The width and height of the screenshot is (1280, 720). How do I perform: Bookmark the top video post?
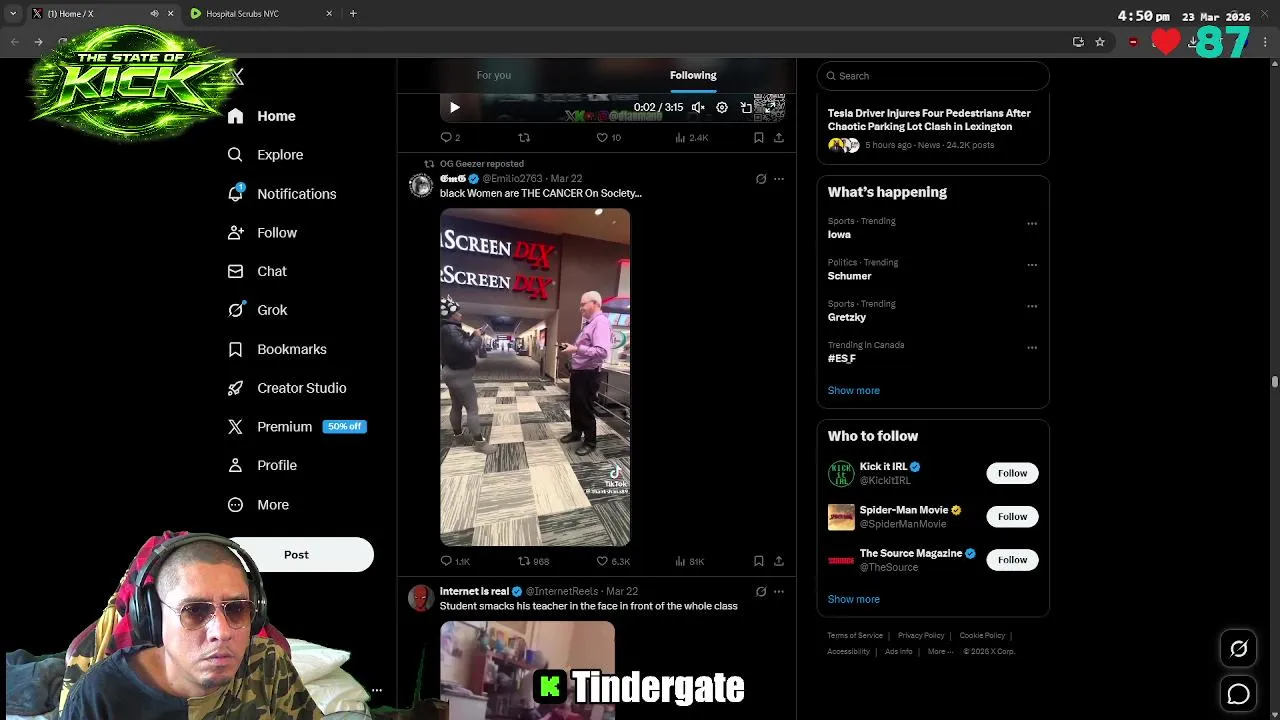(759, 137)
